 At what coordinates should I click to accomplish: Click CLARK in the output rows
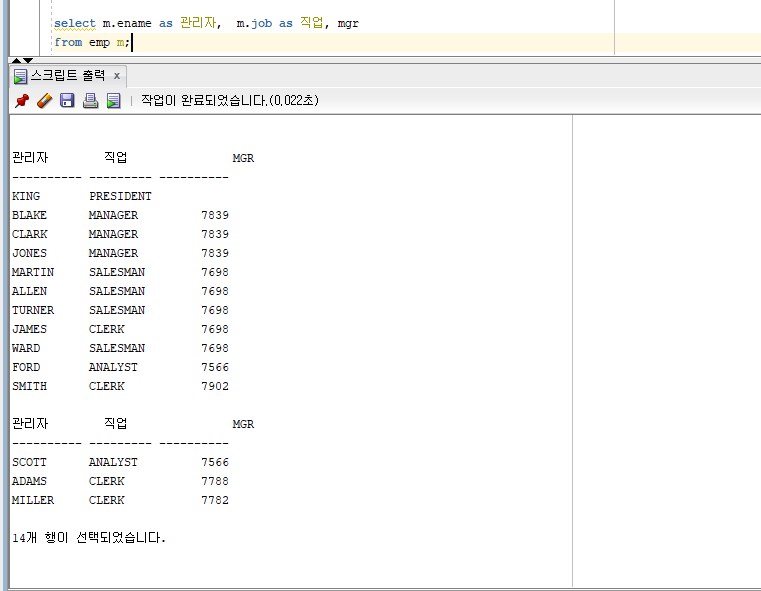click(x=30, y=234)
